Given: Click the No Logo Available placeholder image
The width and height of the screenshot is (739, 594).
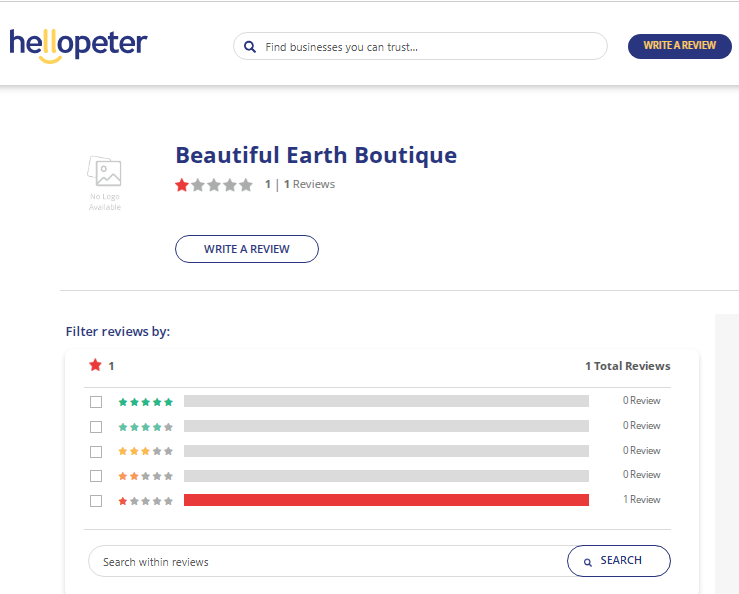Looking at the screenshot, I should tap(105, 183).
